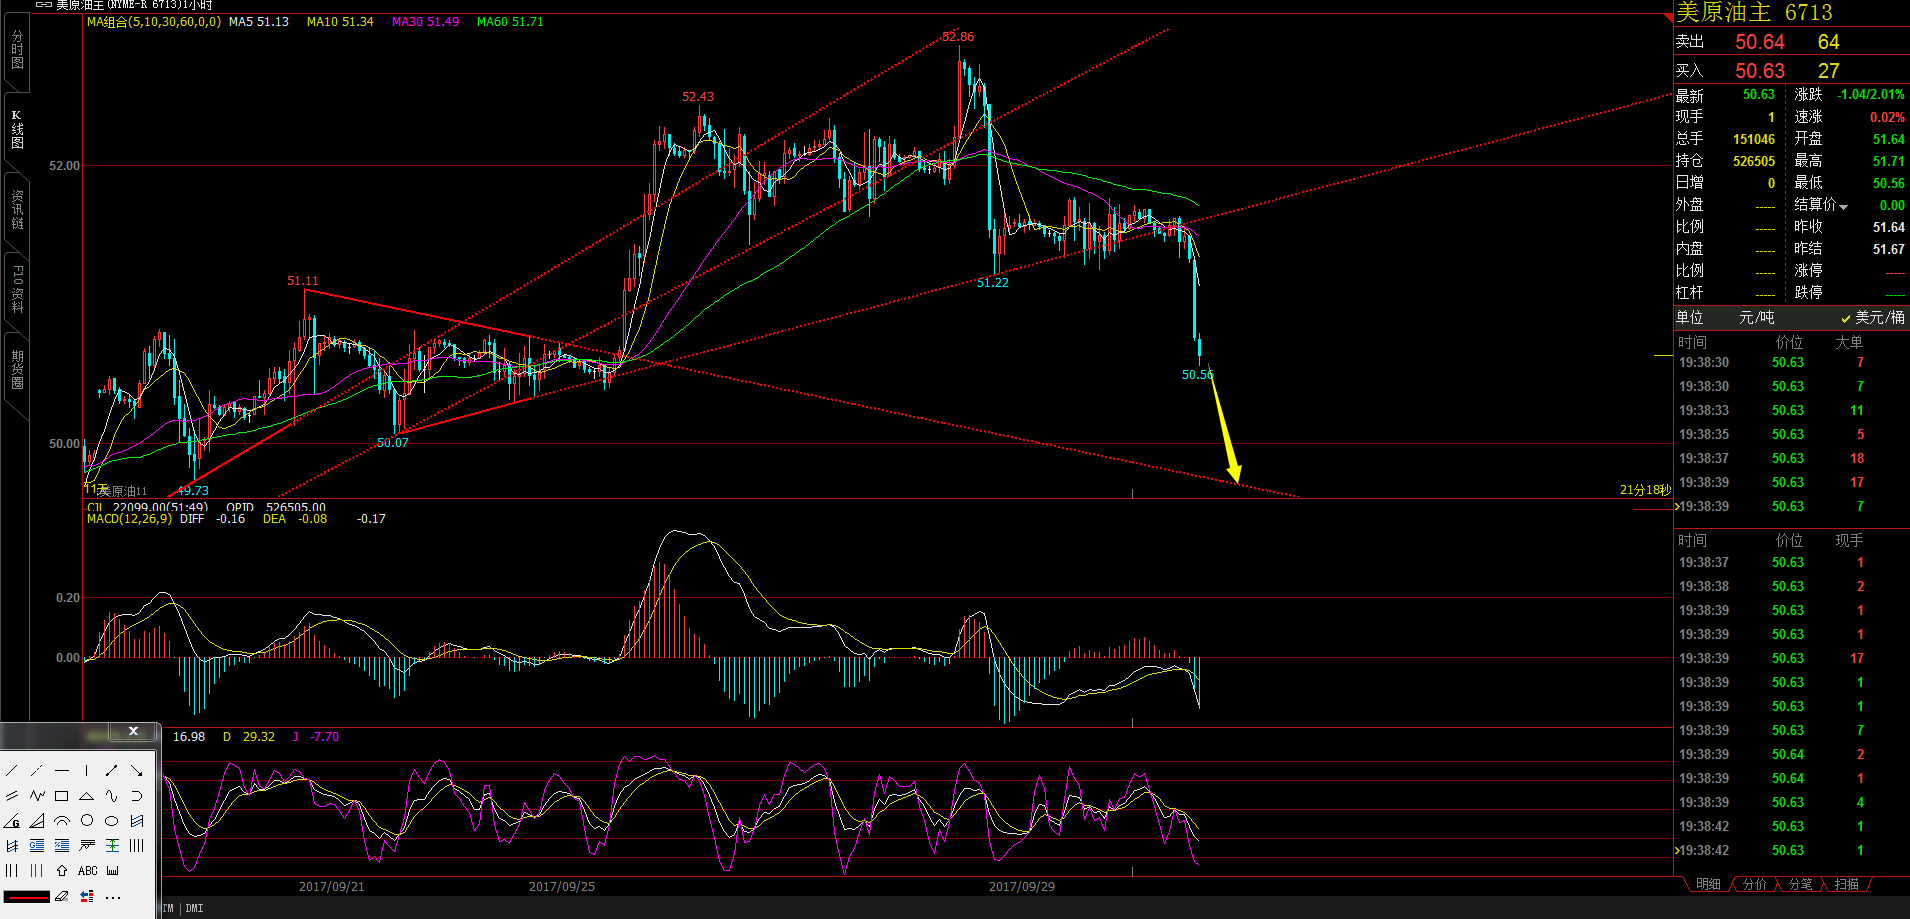1910x919 pixels.
Task: Open the 明细 tab at bottom right
Action: pyautogui.click(x=1708, y=885)
